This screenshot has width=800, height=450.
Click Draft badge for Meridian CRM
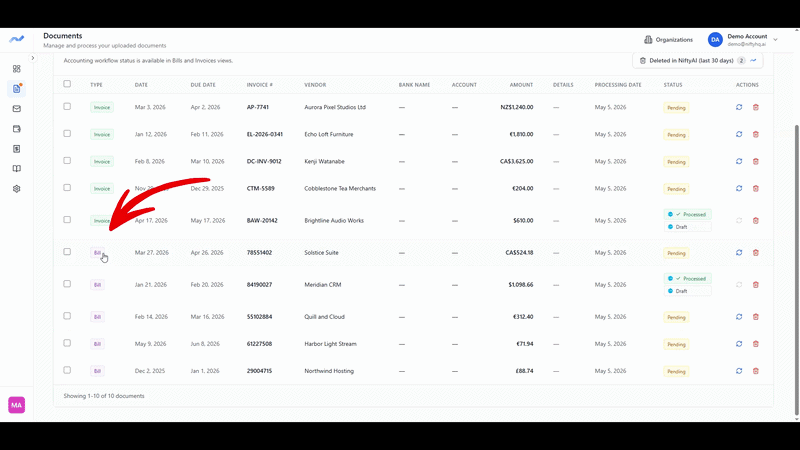[x=687, y=291]
